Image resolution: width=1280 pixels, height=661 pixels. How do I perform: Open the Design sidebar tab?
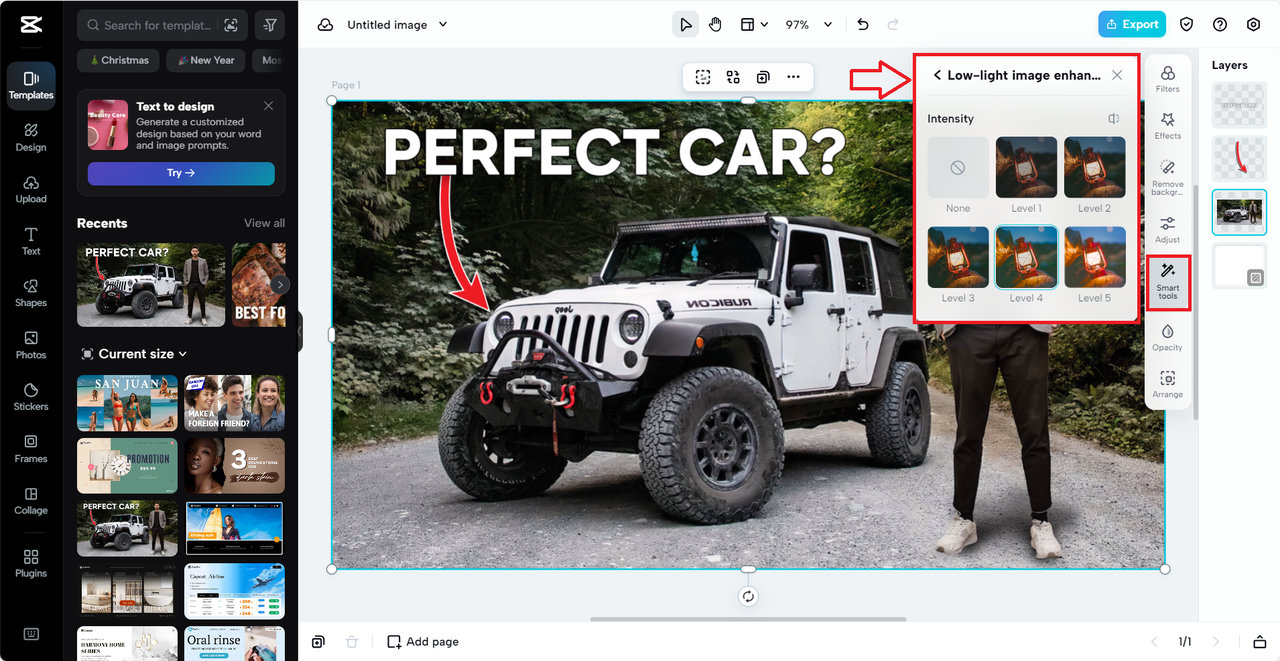[x=31, y=137]
